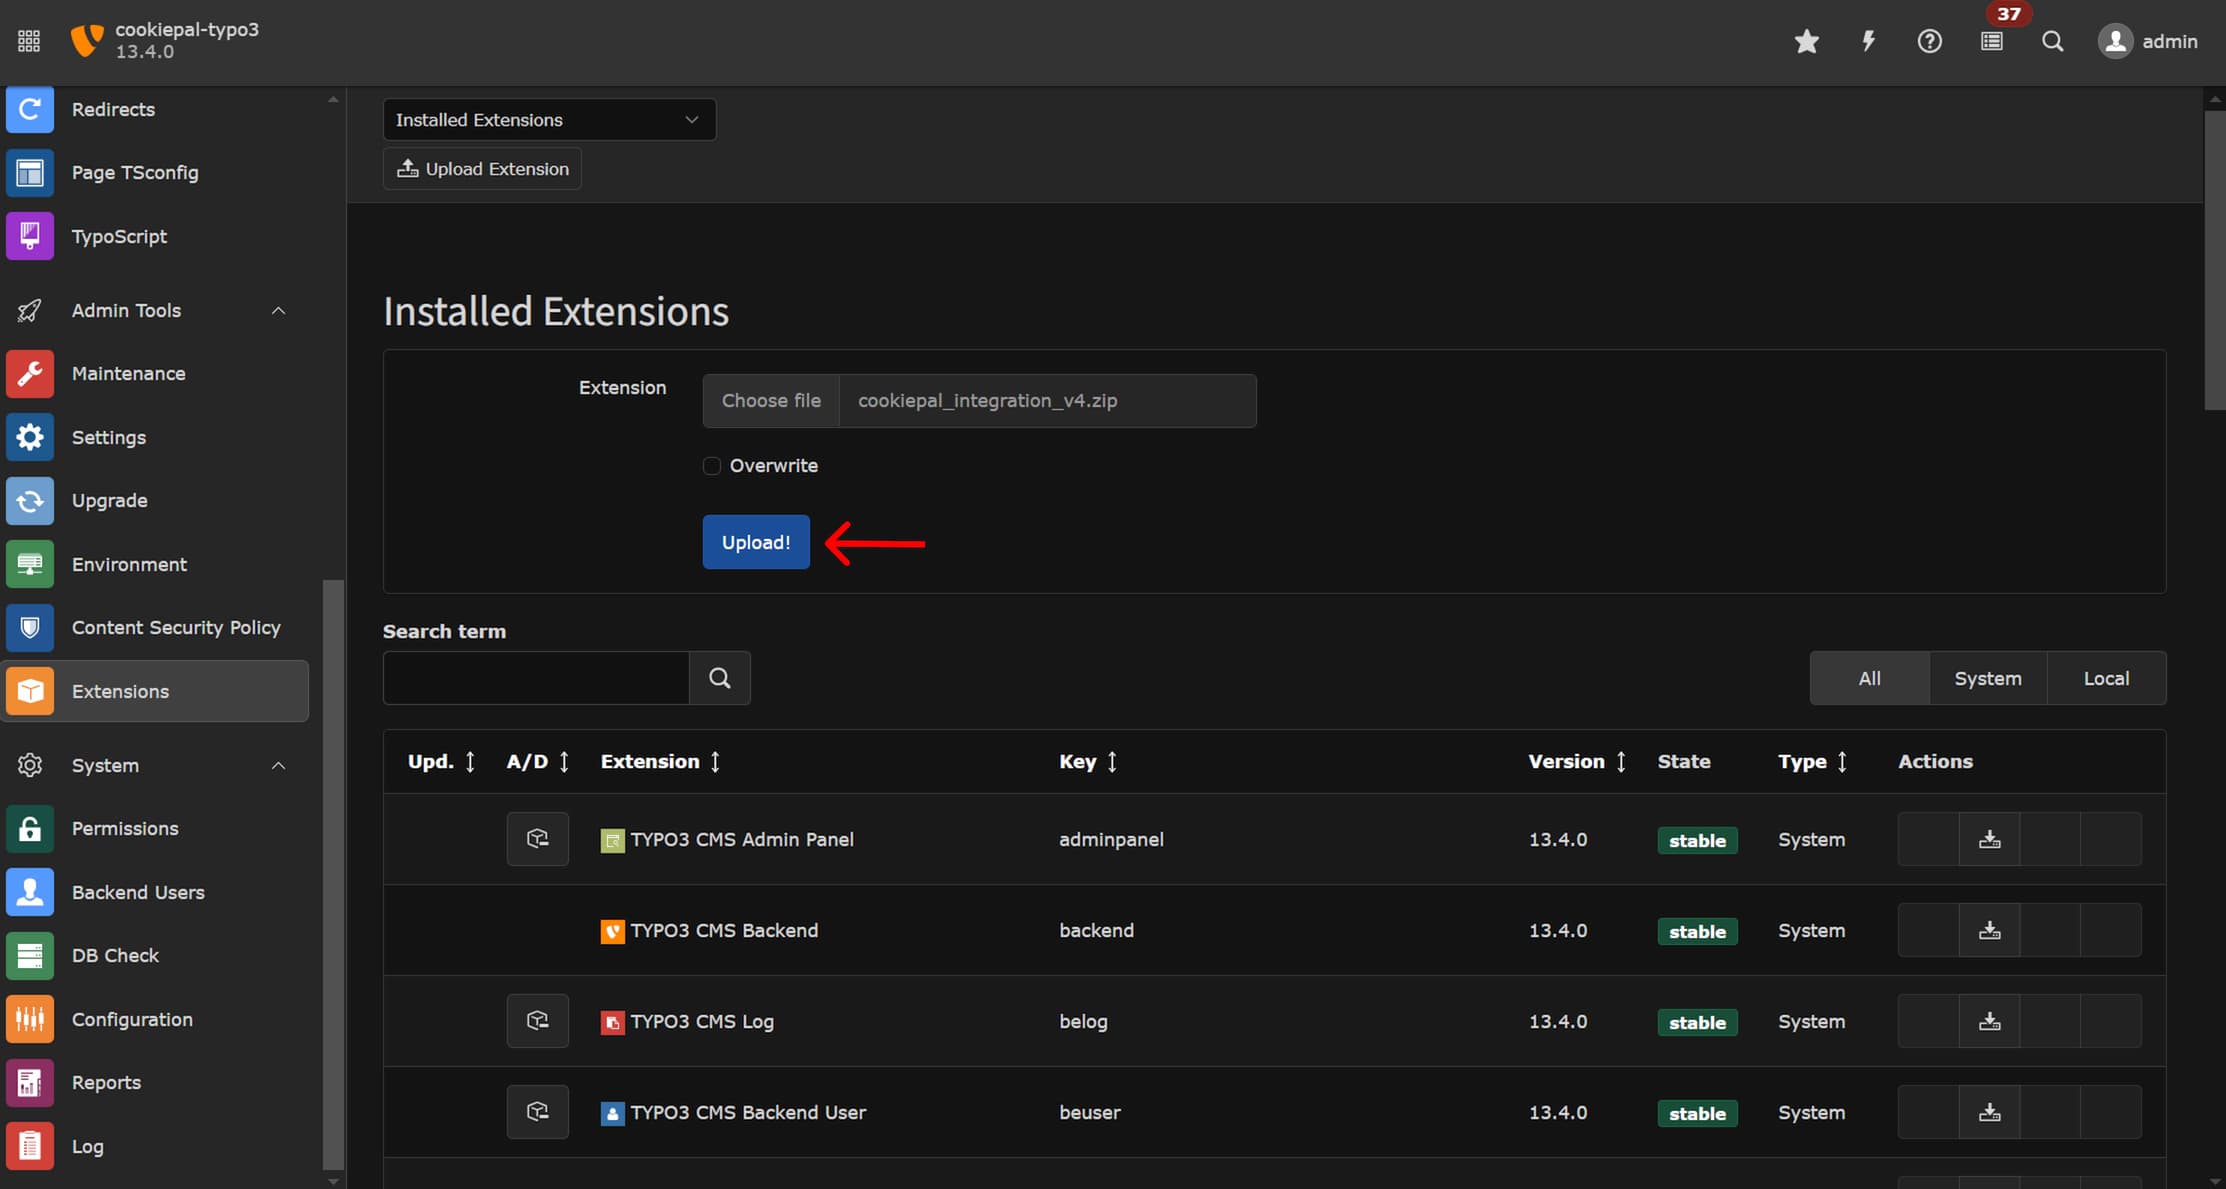Screen dimensions: 2226x1189
Task: Download the adminpanel extension as zip
Action: click(1989, 839)
